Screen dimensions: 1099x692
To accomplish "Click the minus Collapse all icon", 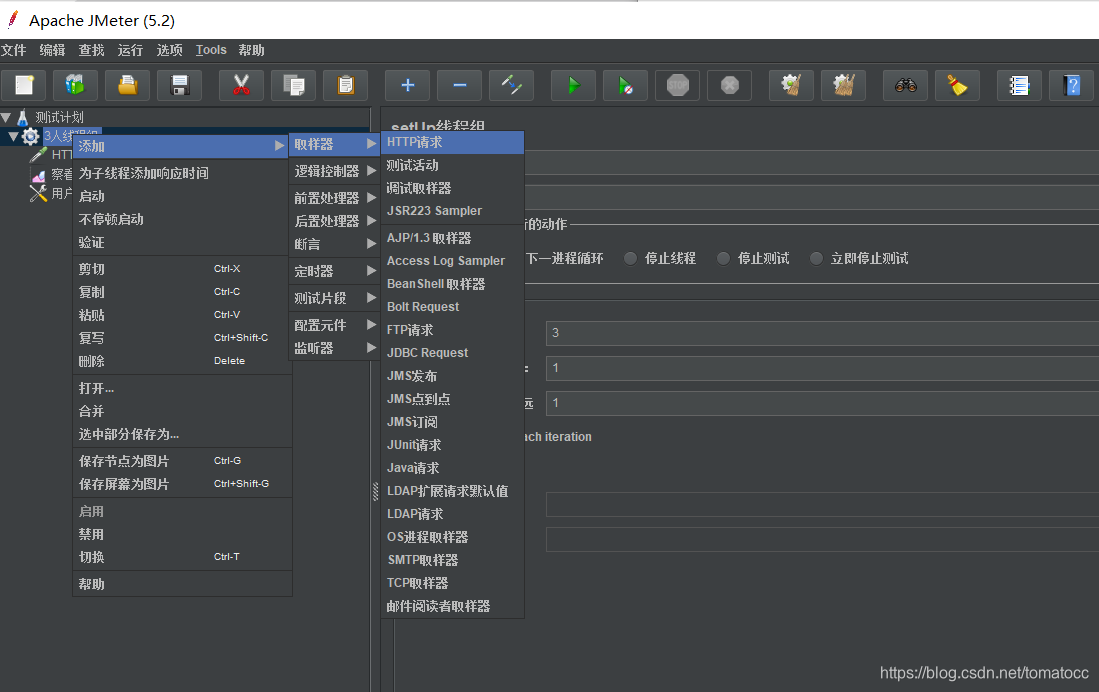I will pyautogui.click(x=459, y=86).
